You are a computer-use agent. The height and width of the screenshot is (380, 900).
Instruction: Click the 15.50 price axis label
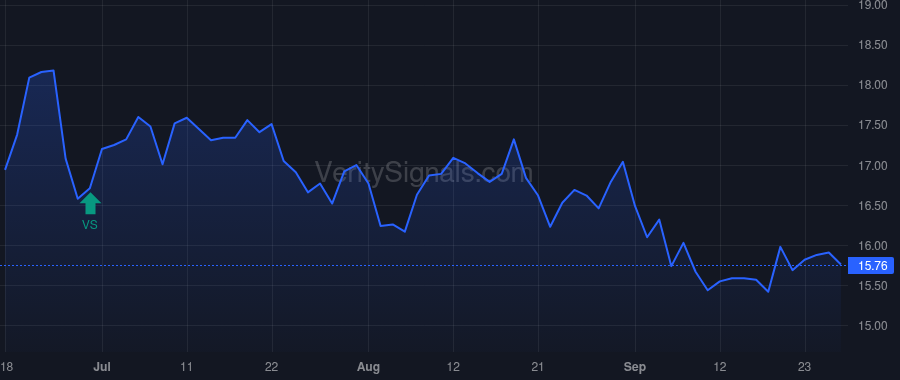[872, 286]
